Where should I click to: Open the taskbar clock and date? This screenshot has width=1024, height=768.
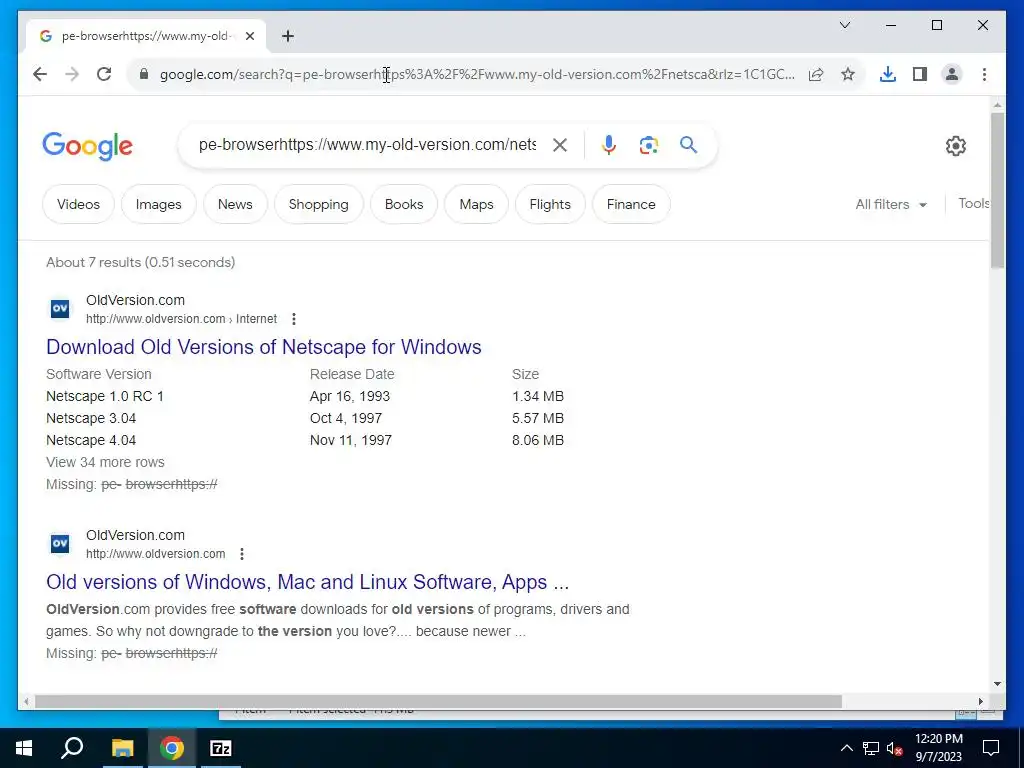938,748
